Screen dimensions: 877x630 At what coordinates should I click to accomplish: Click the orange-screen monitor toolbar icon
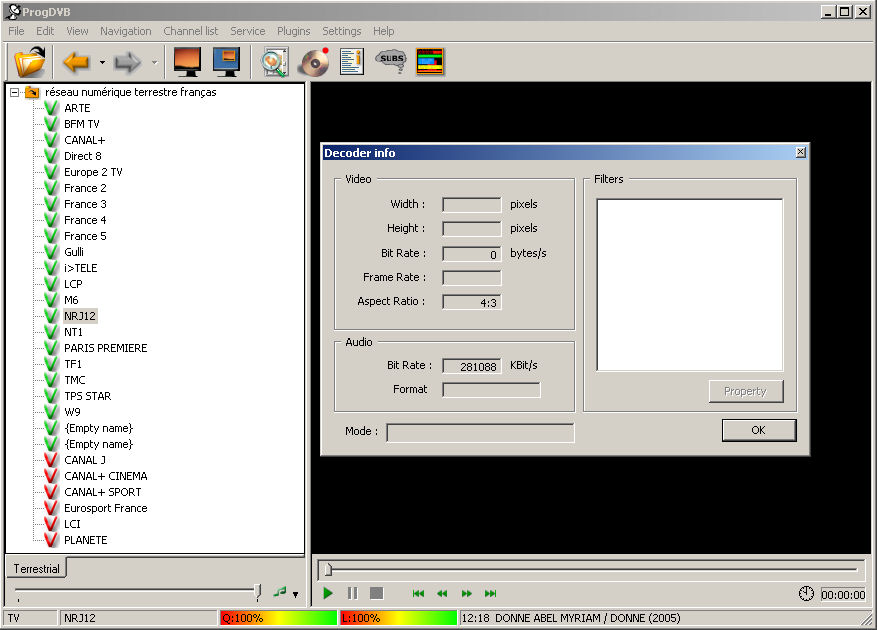point(187,62)
